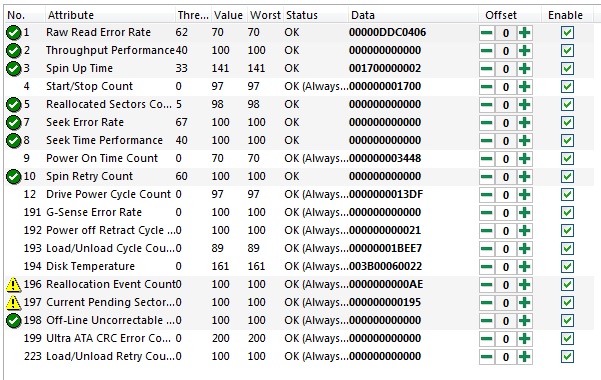This screenshot has width=601, height=380.
Task: Click the yellow warning icon for Reallocation Event Count
Action: [x=13, y=285]
